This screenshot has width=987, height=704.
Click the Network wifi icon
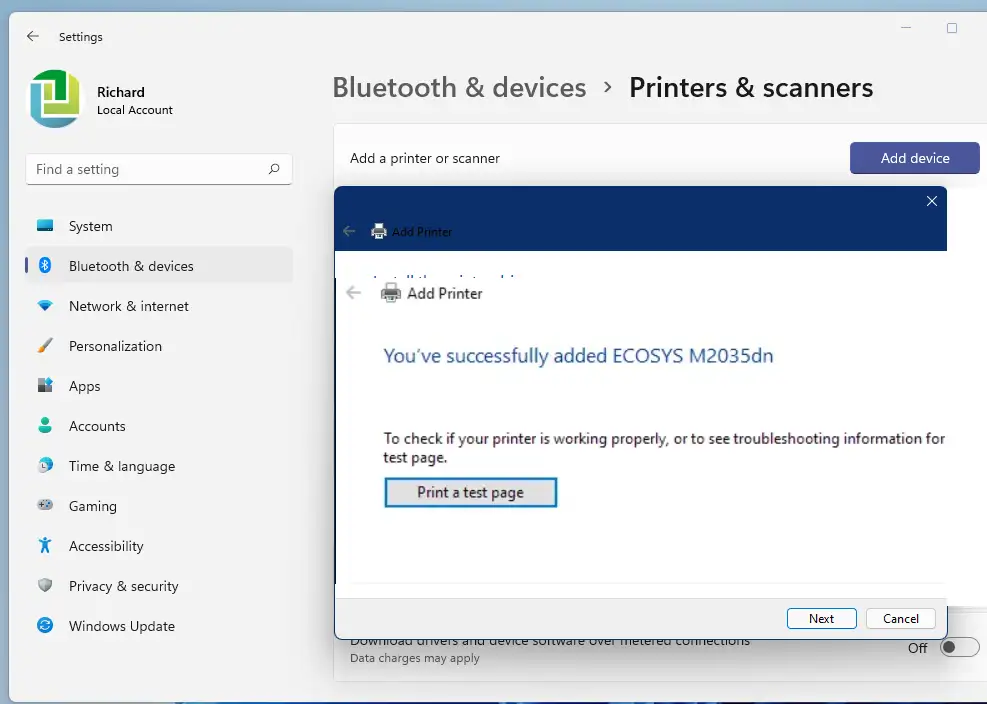tap(45, 305)
